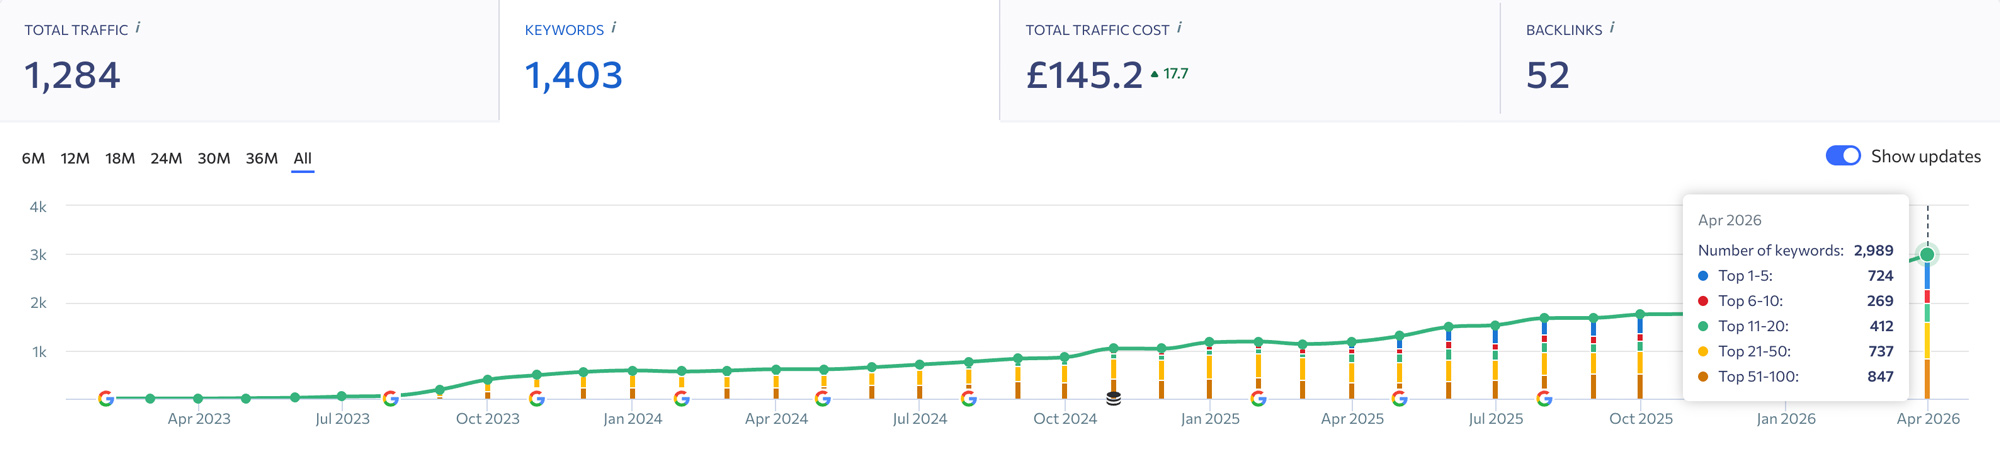Image resolution: width=2000 pixels, height=450 pixels.
Task: Click the yellow Top 21-50 legend dot
Action: (x=1703, y=351)
